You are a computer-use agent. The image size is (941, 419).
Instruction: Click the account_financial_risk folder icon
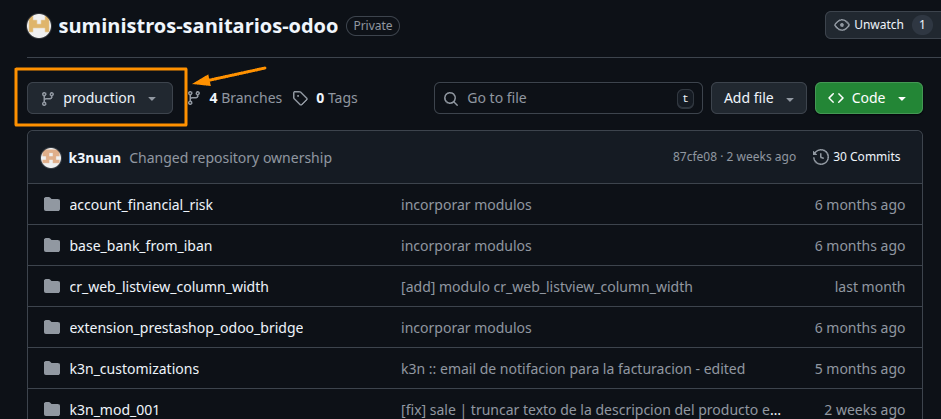click(52, 205)
